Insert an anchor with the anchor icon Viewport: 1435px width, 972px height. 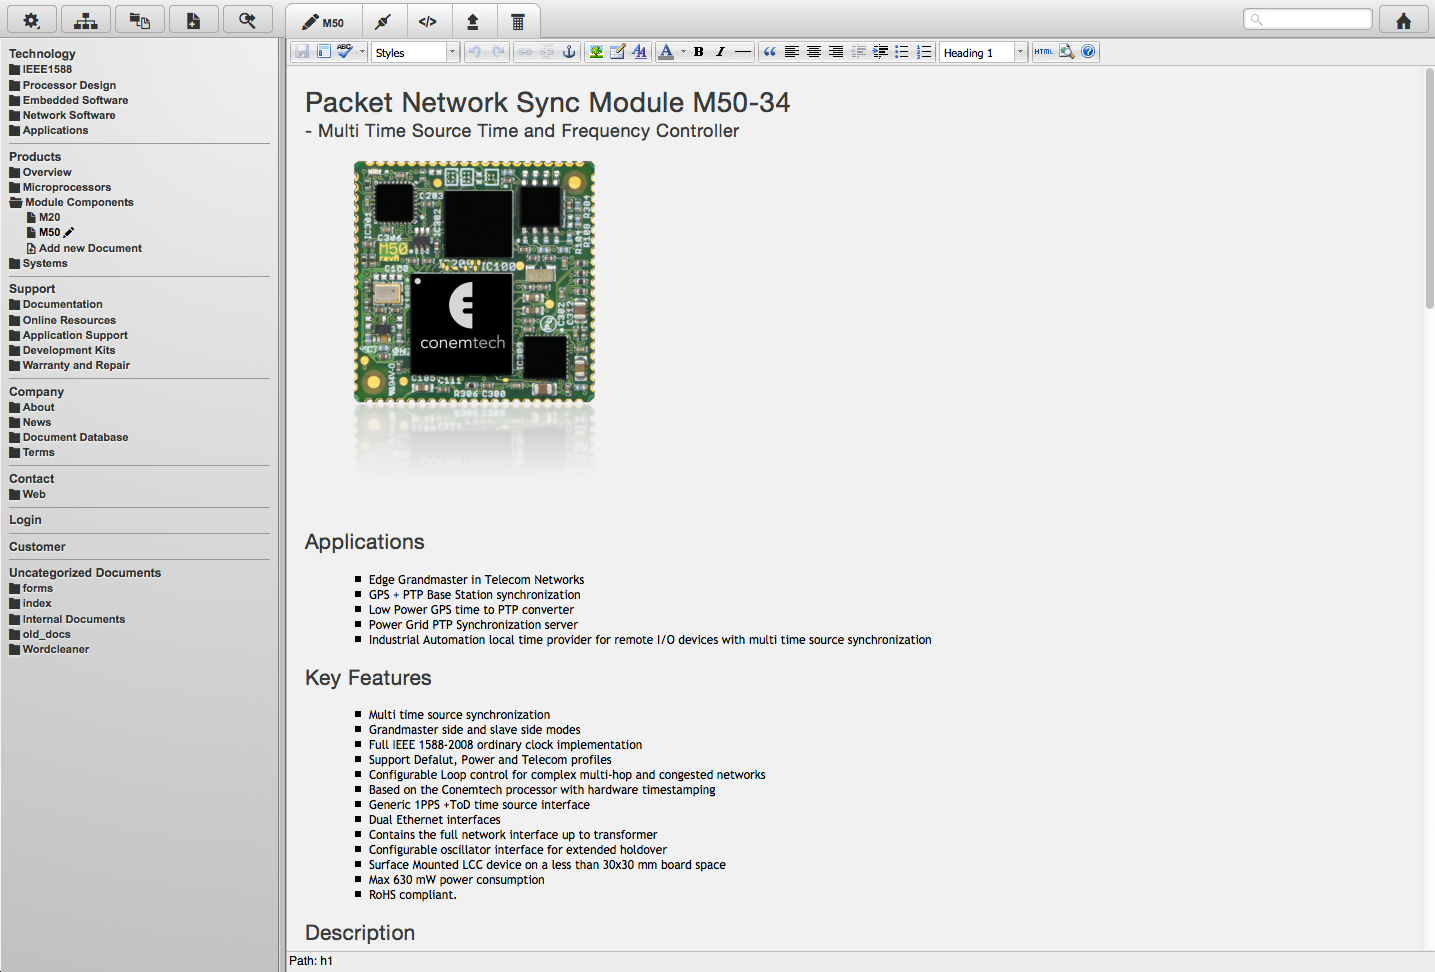pos(569,52)
